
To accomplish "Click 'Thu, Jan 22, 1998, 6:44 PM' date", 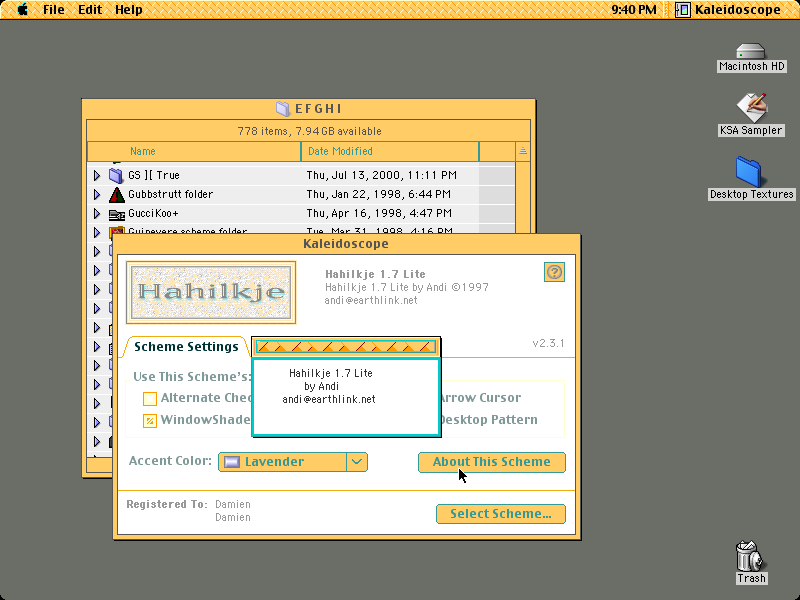I will tap(379, 194).
